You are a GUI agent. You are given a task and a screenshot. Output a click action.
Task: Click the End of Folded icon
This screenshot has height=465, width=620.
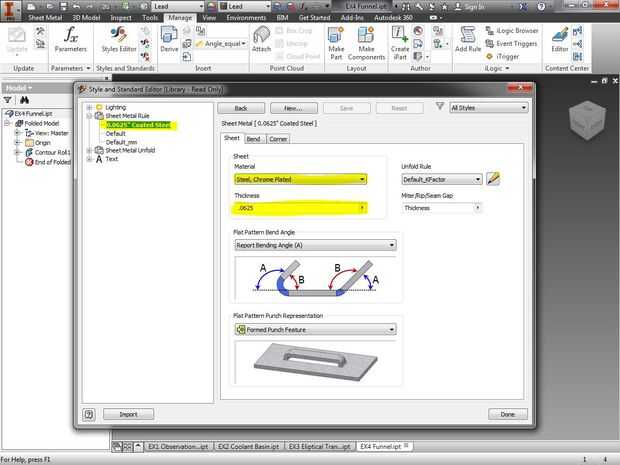click(29, 162)
